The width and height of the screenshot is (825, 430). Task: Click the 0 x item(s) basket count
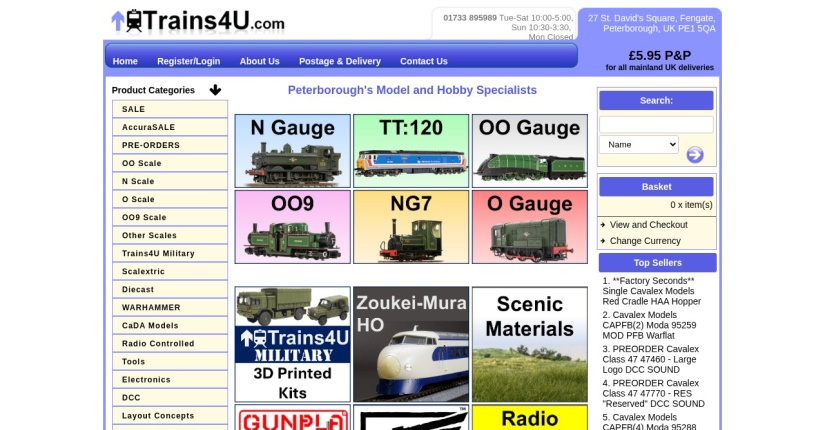[691, 205]
